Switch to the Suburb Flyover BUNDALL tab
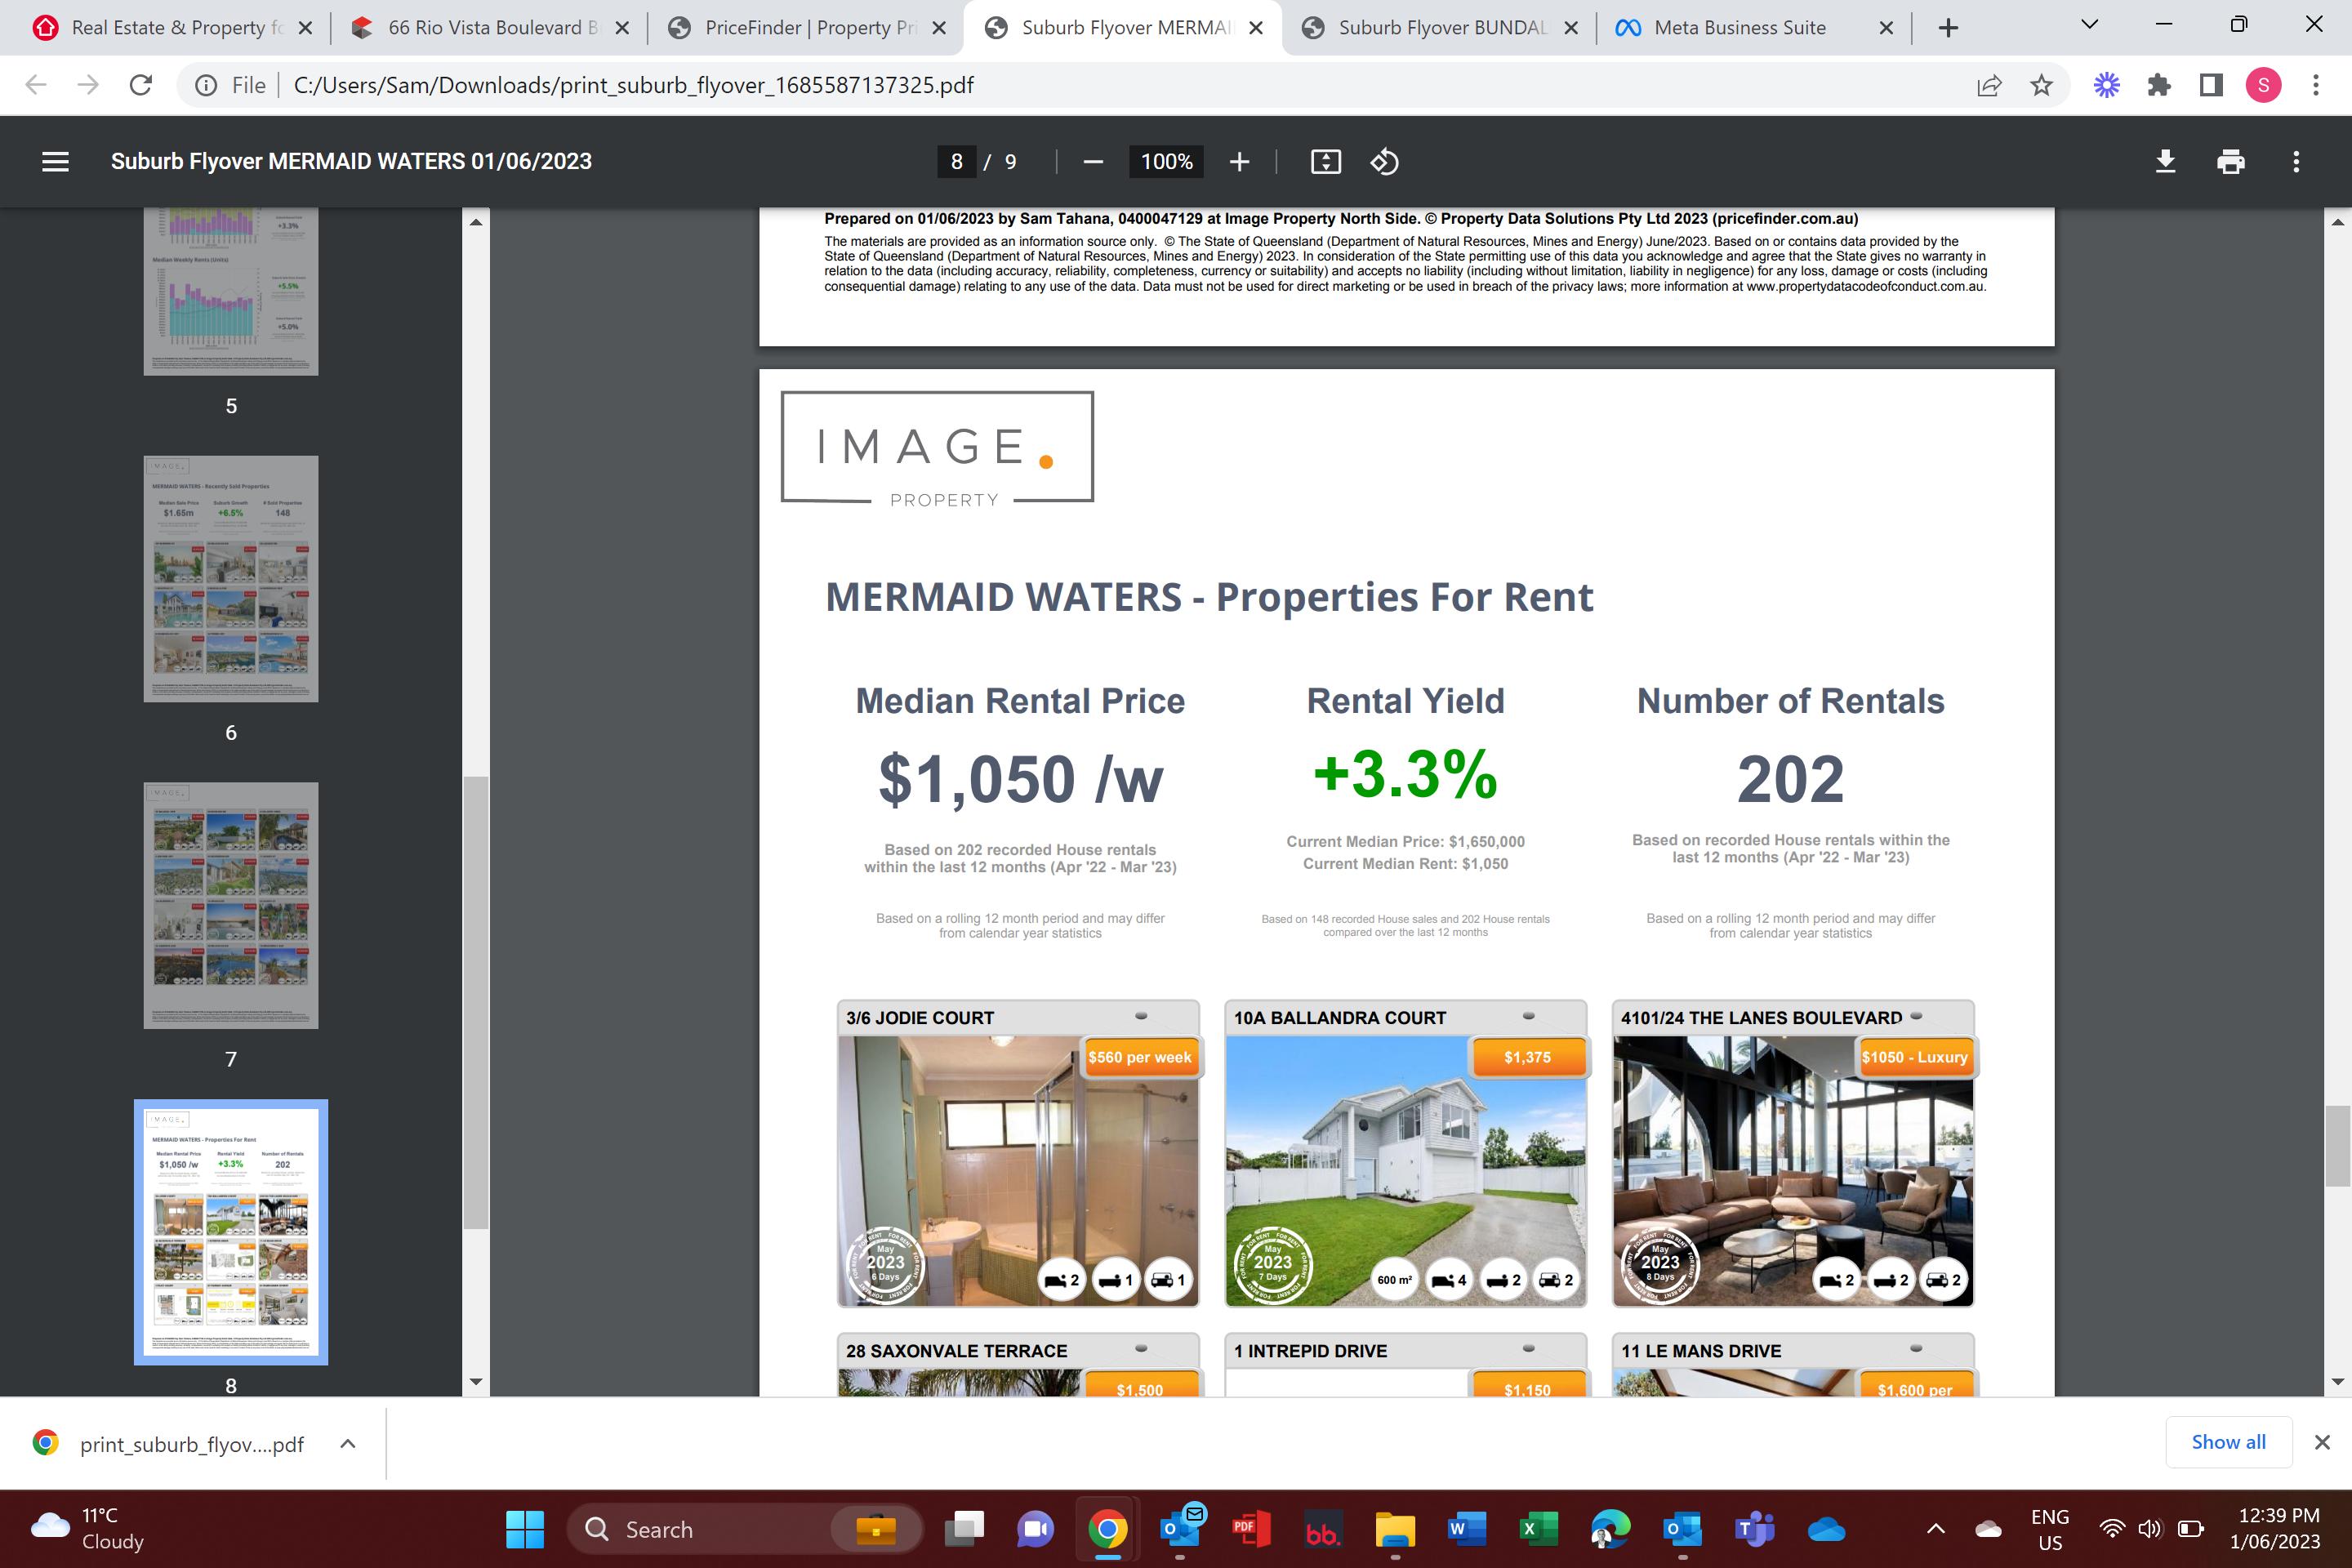Image resolution: width=2352 pixels, height=1568 pixels. pos(1441,28)
